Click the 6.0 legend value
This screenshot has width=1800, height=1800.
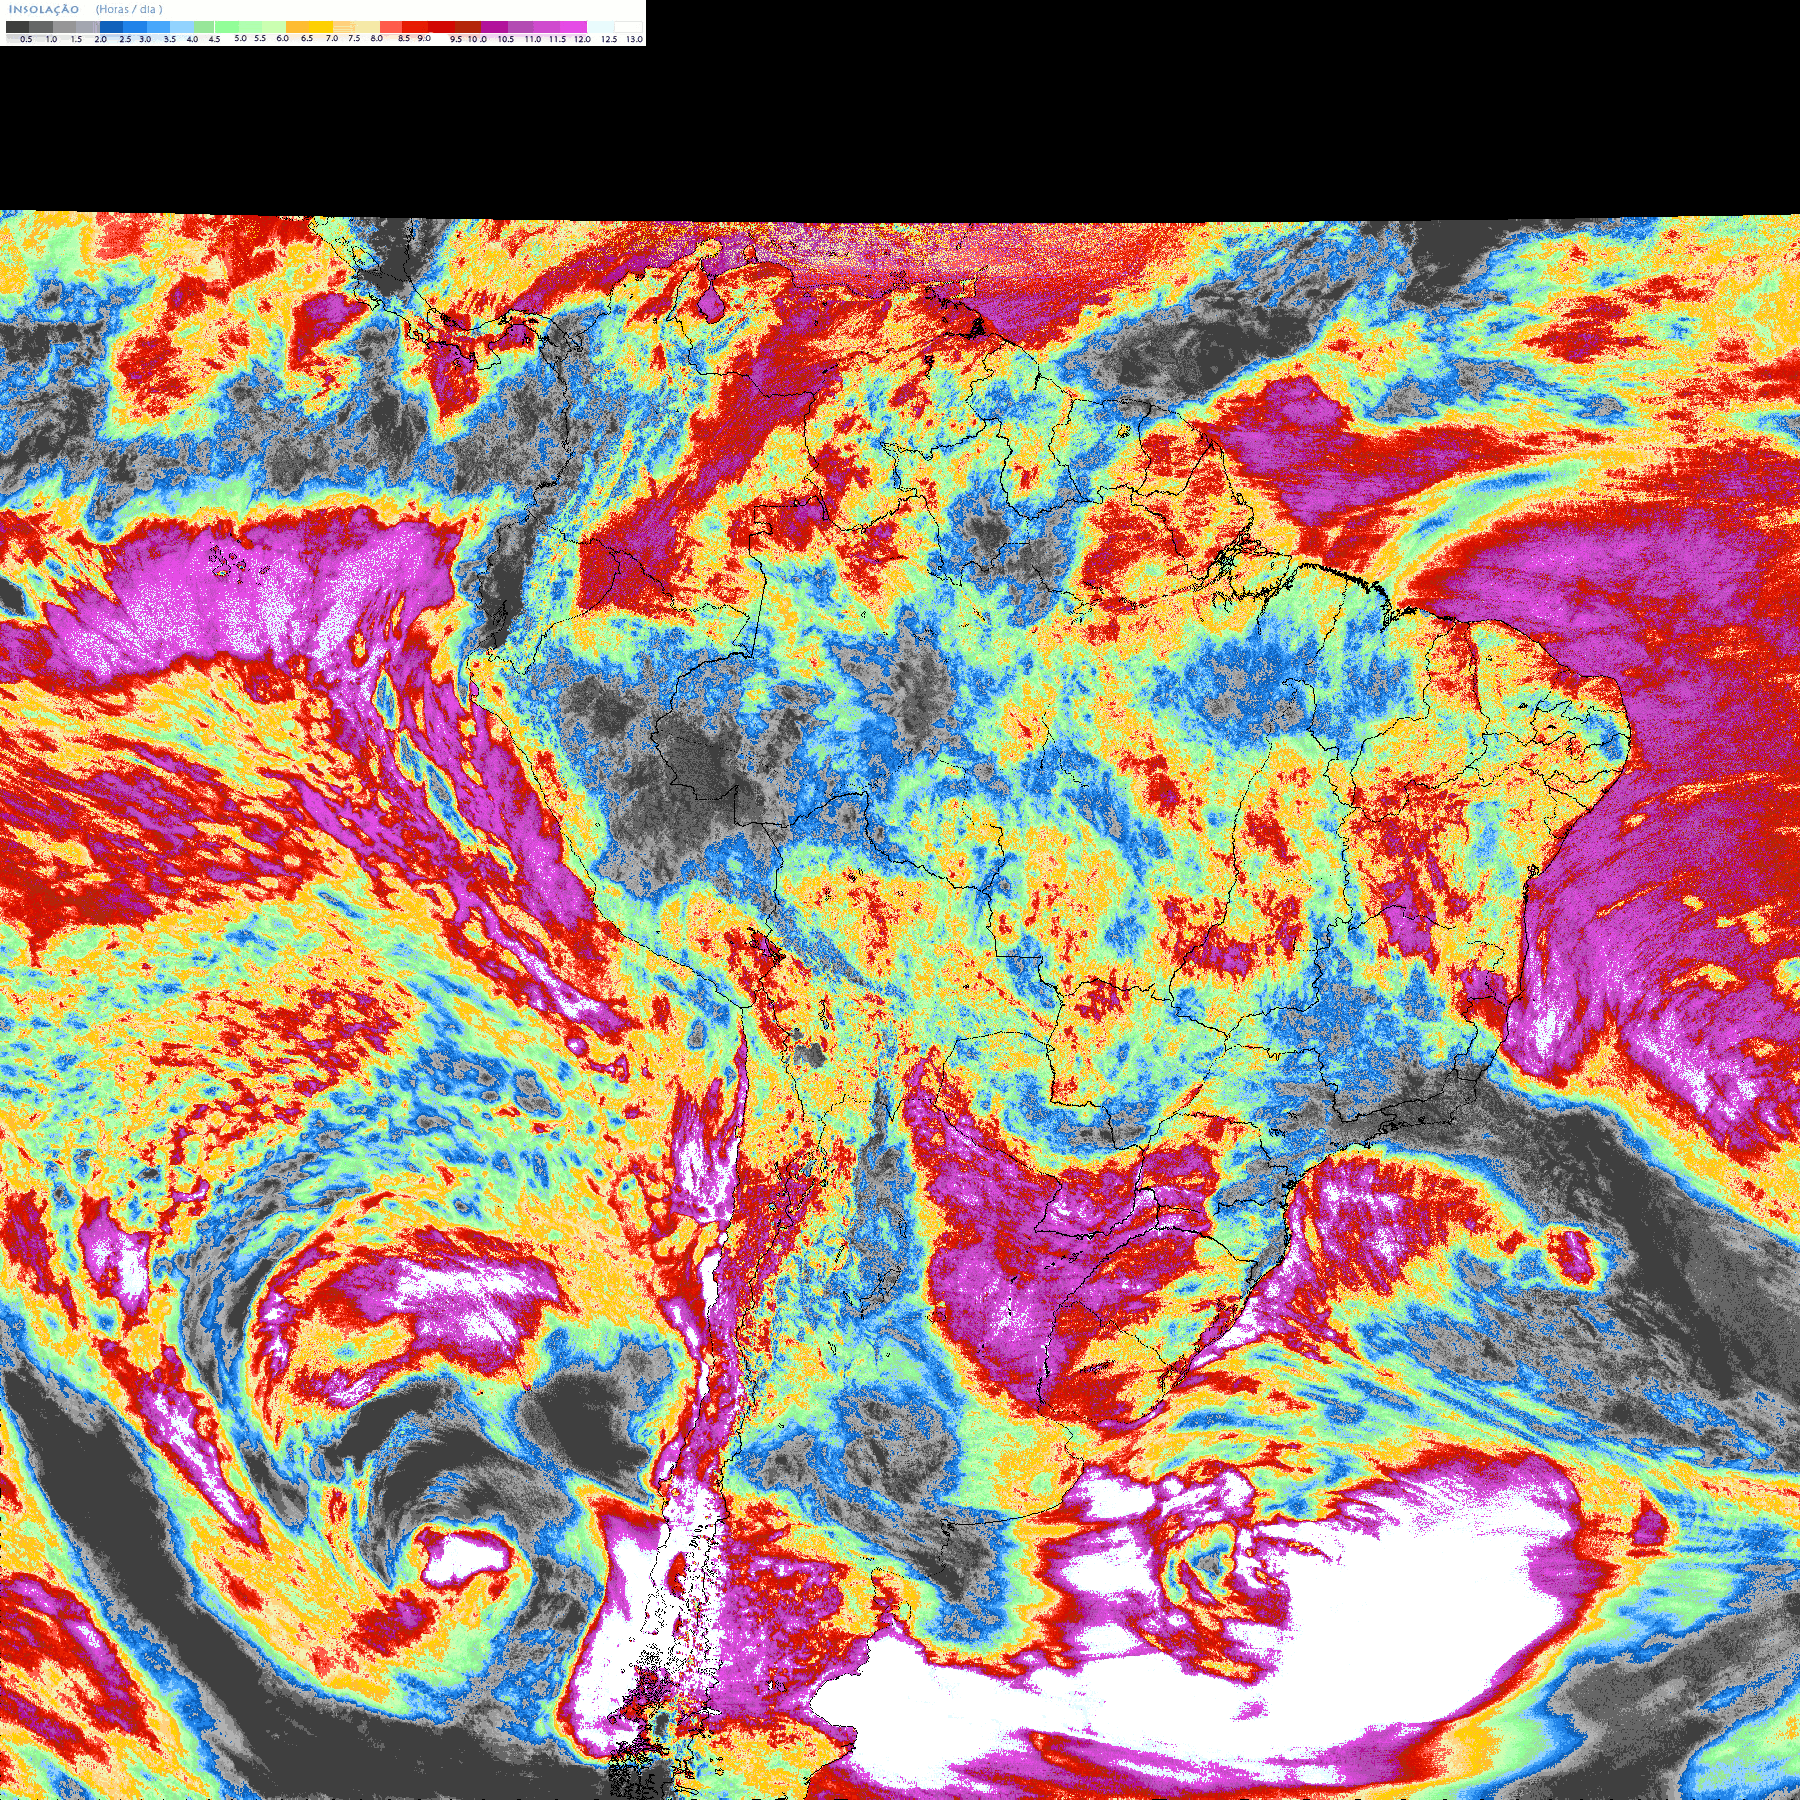(x=283, y=38)
